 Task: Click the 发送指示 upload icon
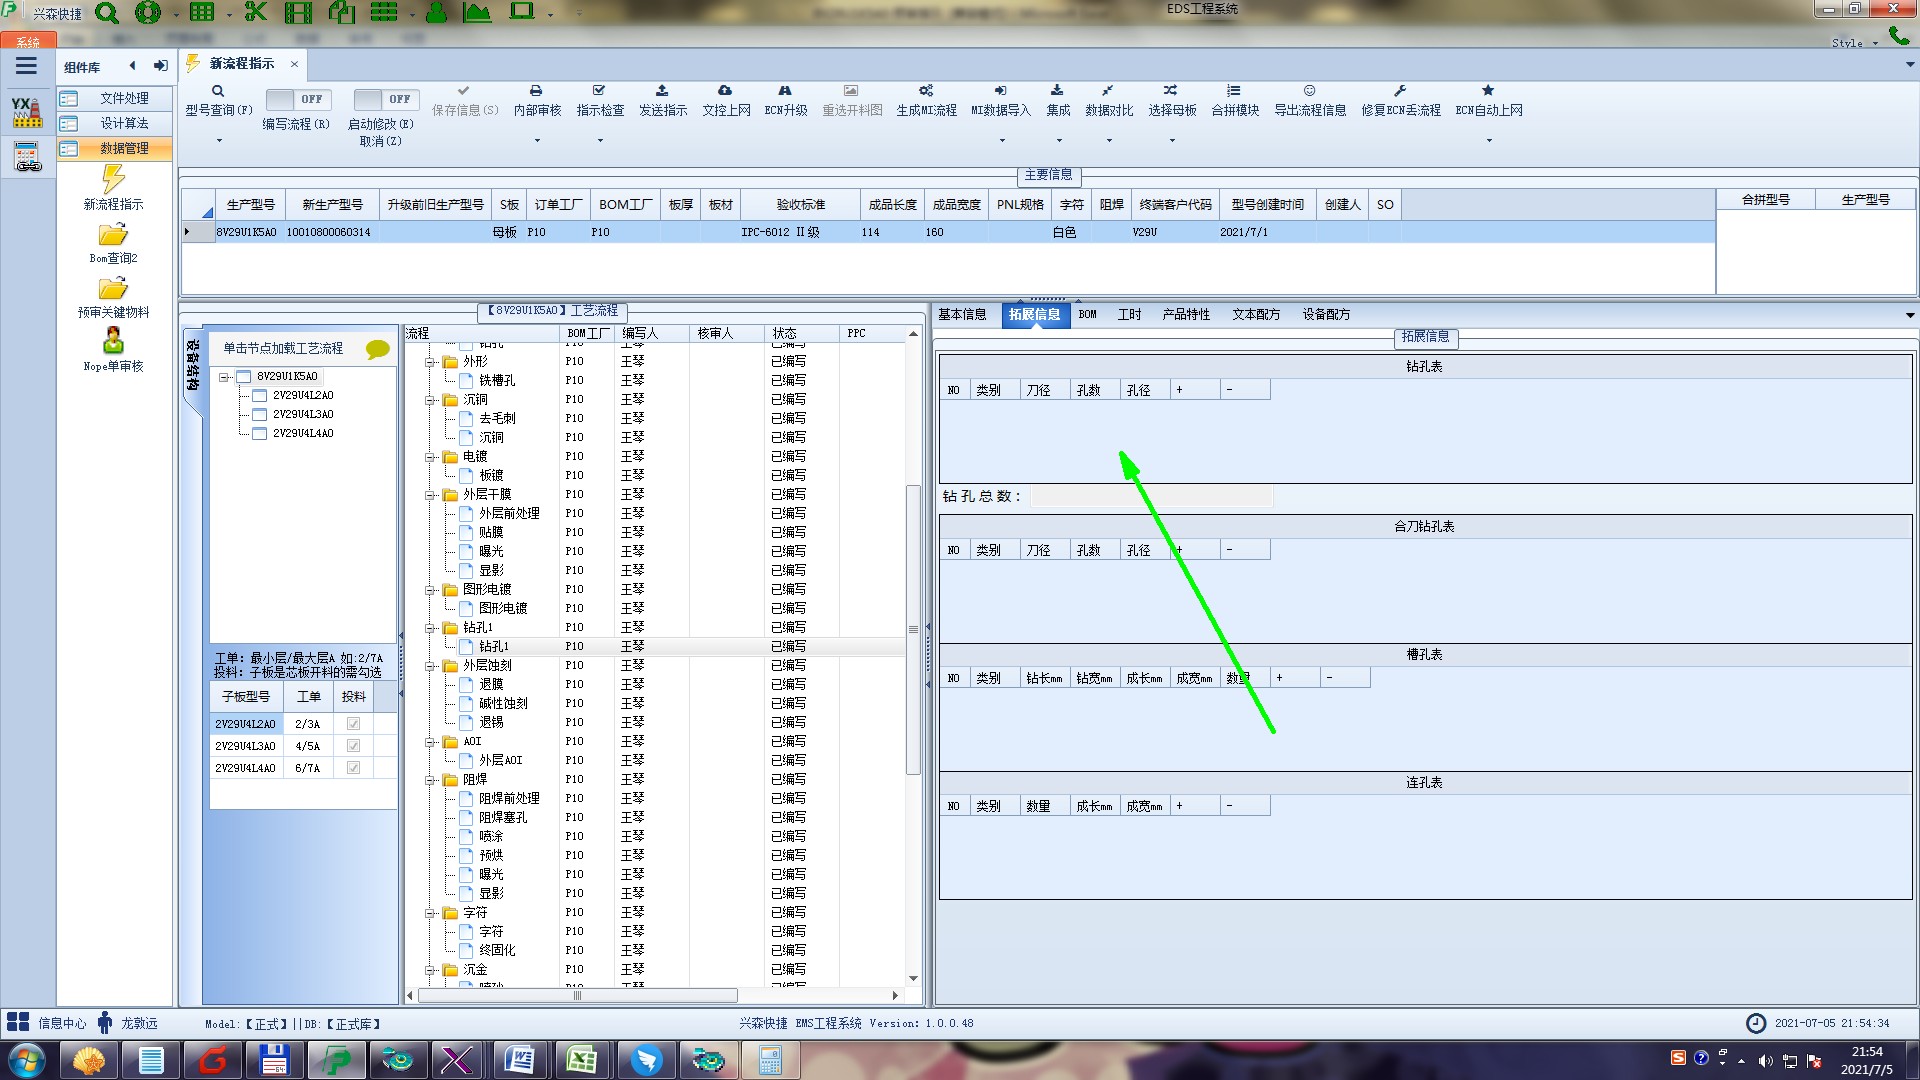coord(662,91)
